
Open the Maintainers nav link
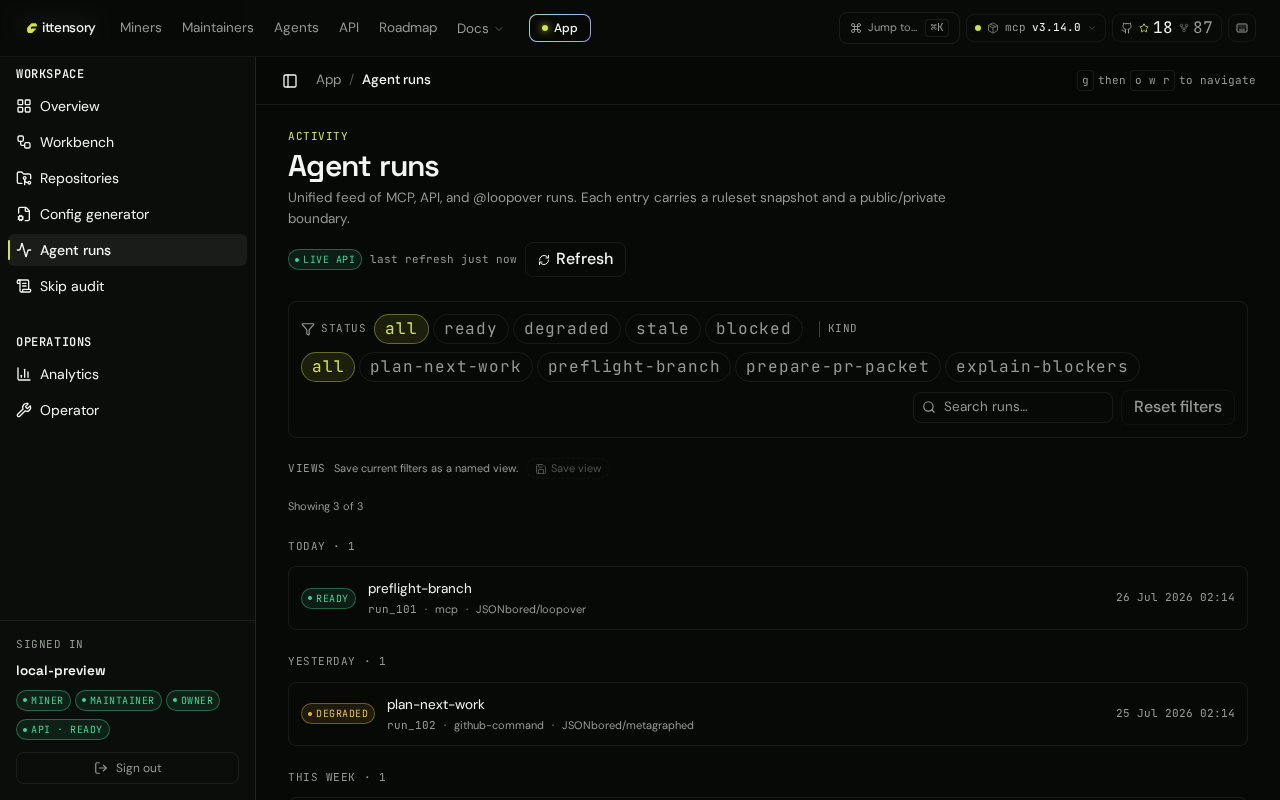pyautogui.click(x=218, y=28)
